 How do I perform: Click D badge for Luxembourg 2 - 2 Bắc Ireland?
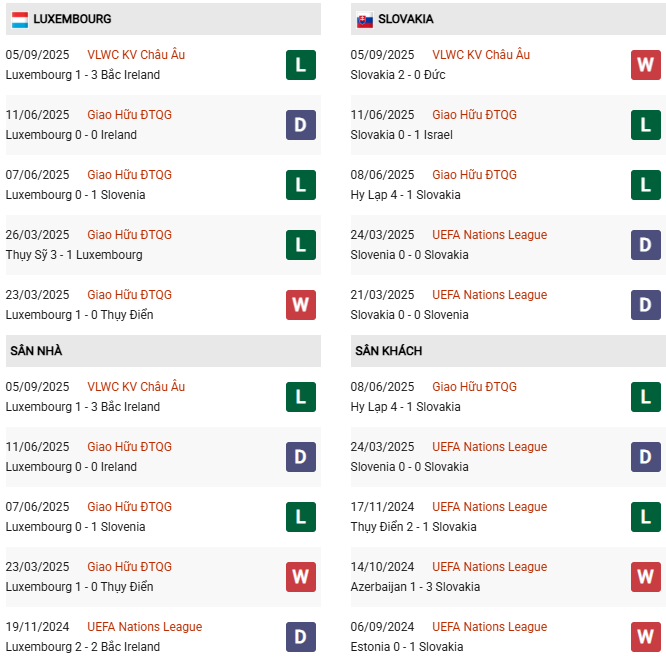pyautogui.click(x=300, y=637)
